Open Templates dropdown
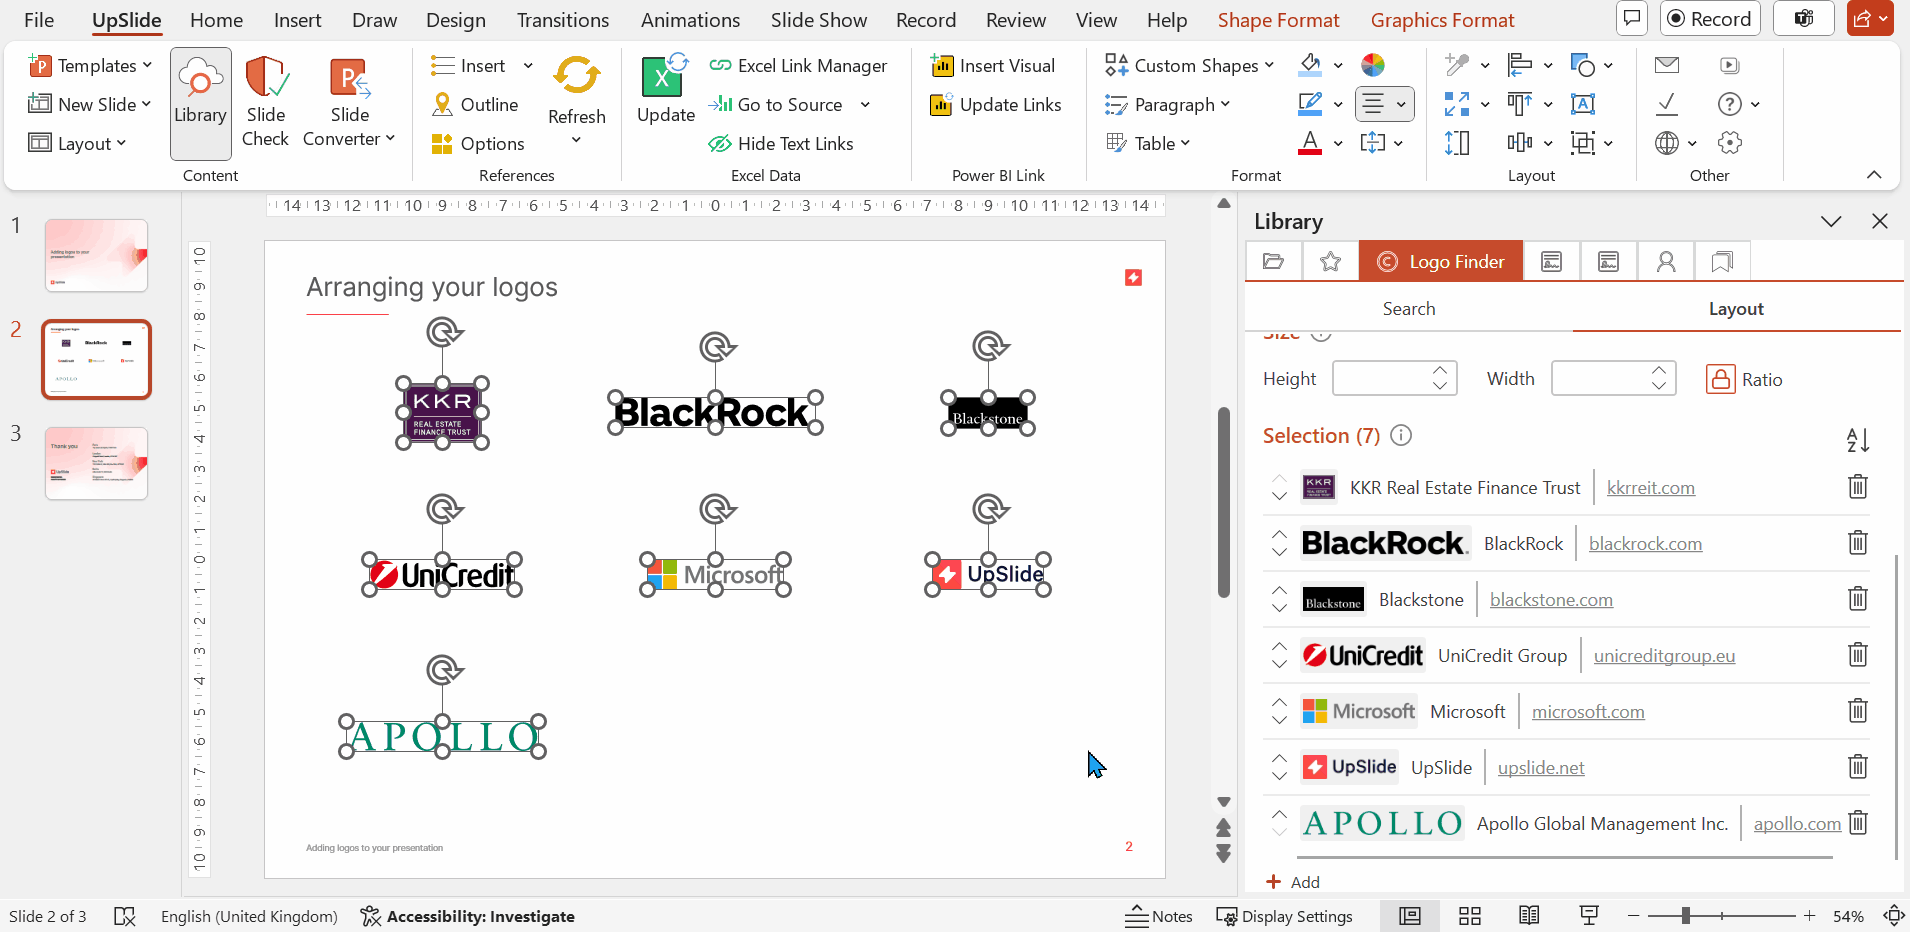This screenshot has width=1910, height=932. [x=90, y=66]
